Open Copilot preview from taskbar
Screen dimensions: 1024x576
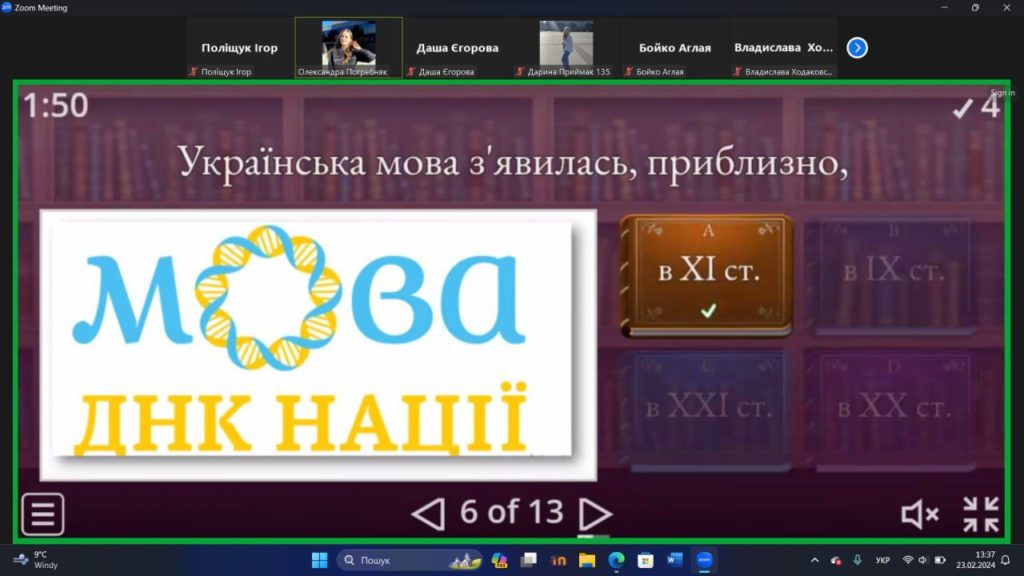(500, 560)
